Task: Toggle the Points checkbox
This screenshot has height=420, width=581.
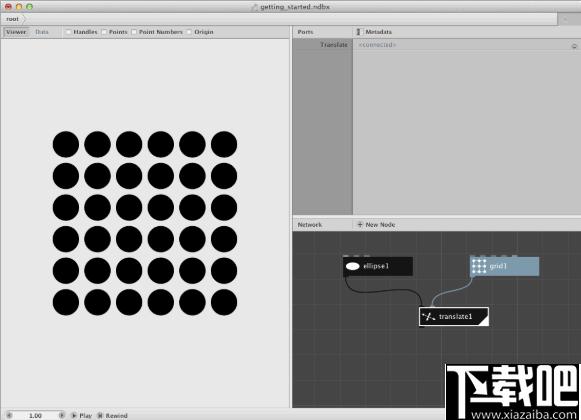Action: [104, 32]
